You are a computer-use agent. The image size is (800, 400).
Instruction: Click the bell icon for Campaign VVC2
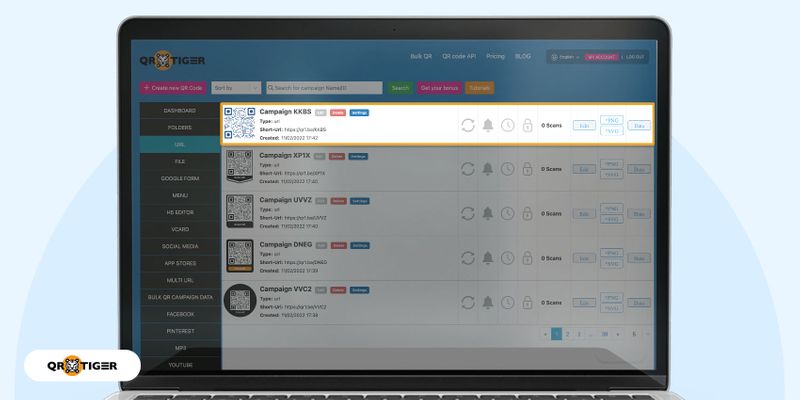[x=488, y=303]
